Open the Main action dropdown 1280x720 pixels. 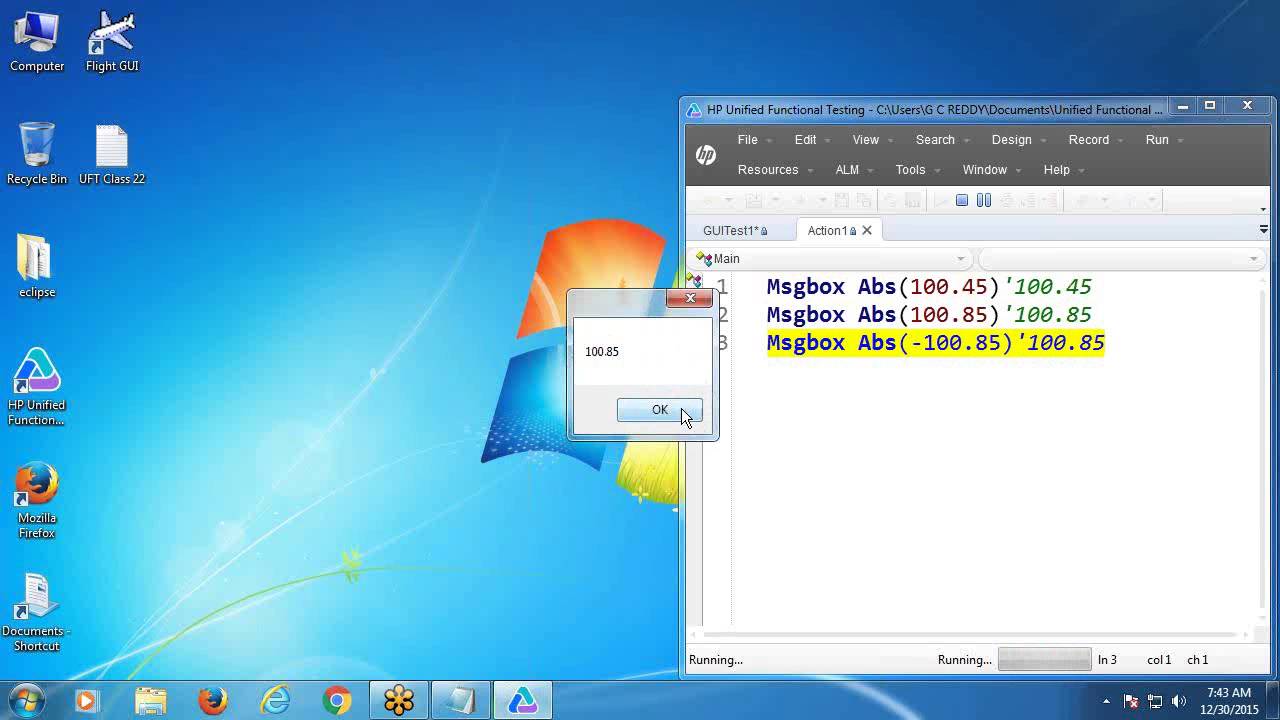coord(832,259)
